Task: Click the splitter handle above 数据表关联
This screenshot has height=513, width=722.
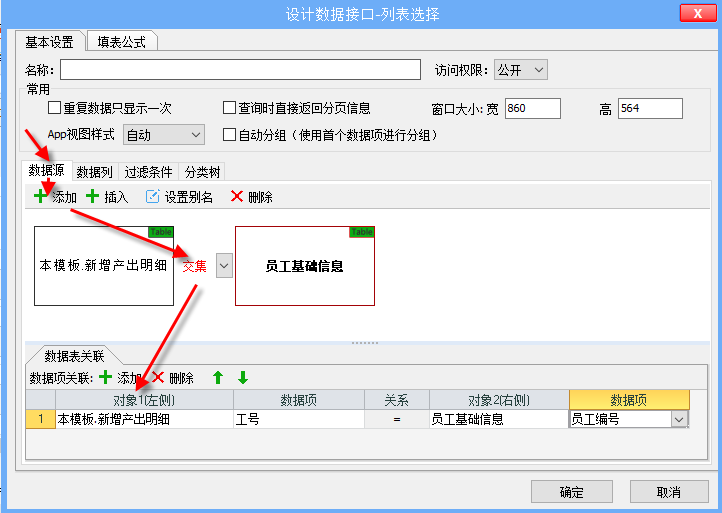Action: (x=365, y=343)
